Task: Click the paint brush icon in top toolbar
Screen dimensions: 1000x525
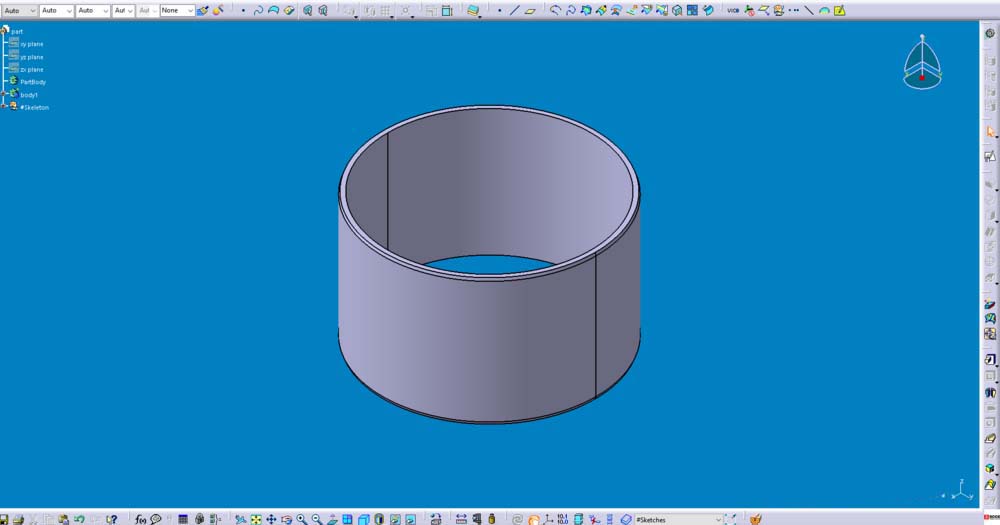Action: click(x=203, y=10)
